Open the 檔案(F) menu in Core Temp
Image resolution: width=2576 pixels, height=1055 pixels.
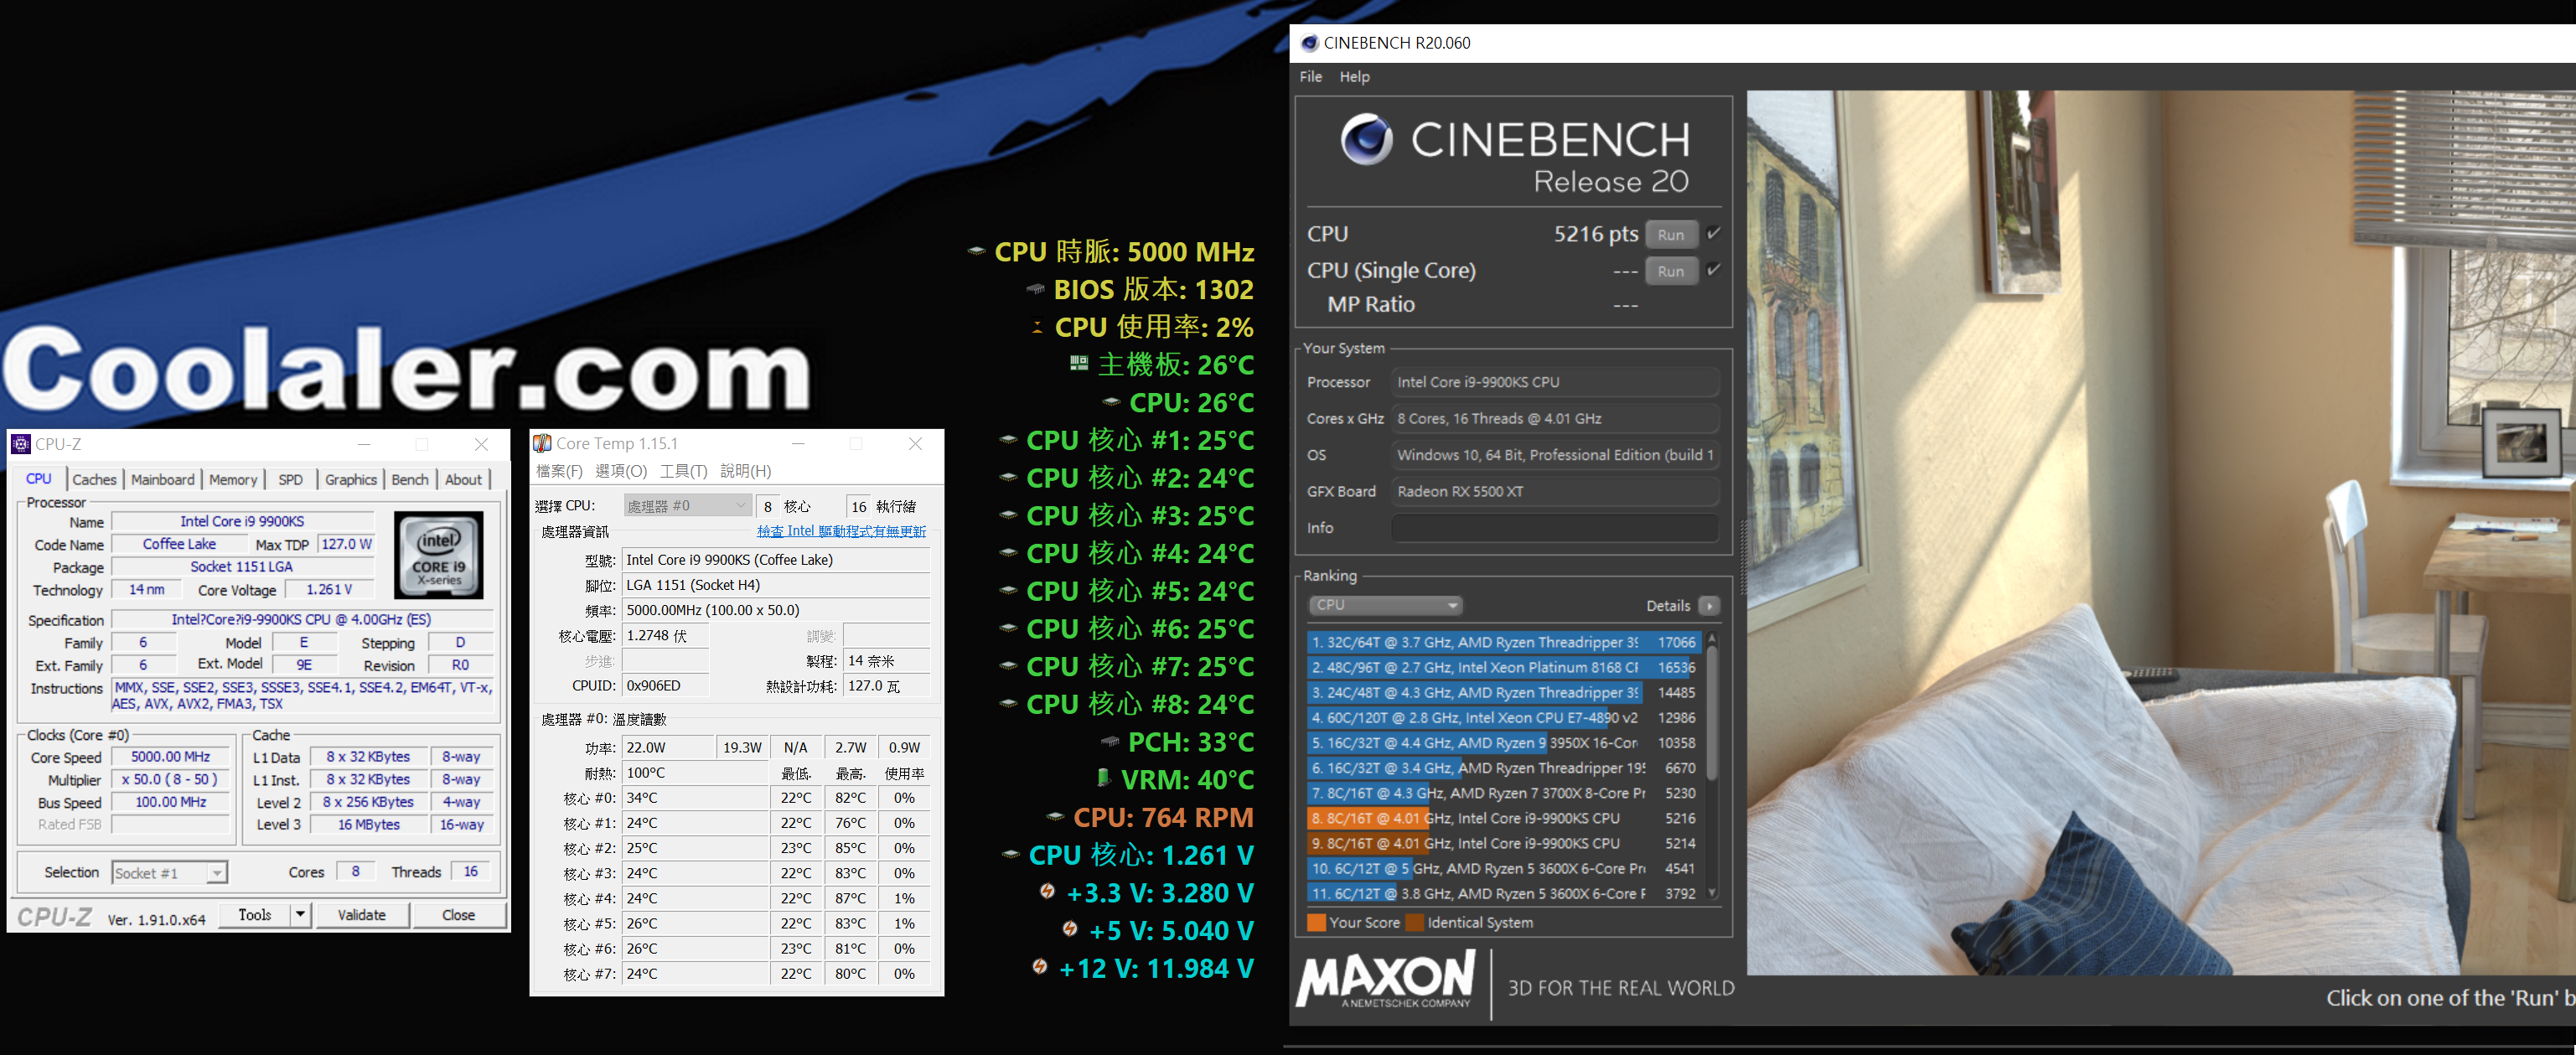click(559, 471)
